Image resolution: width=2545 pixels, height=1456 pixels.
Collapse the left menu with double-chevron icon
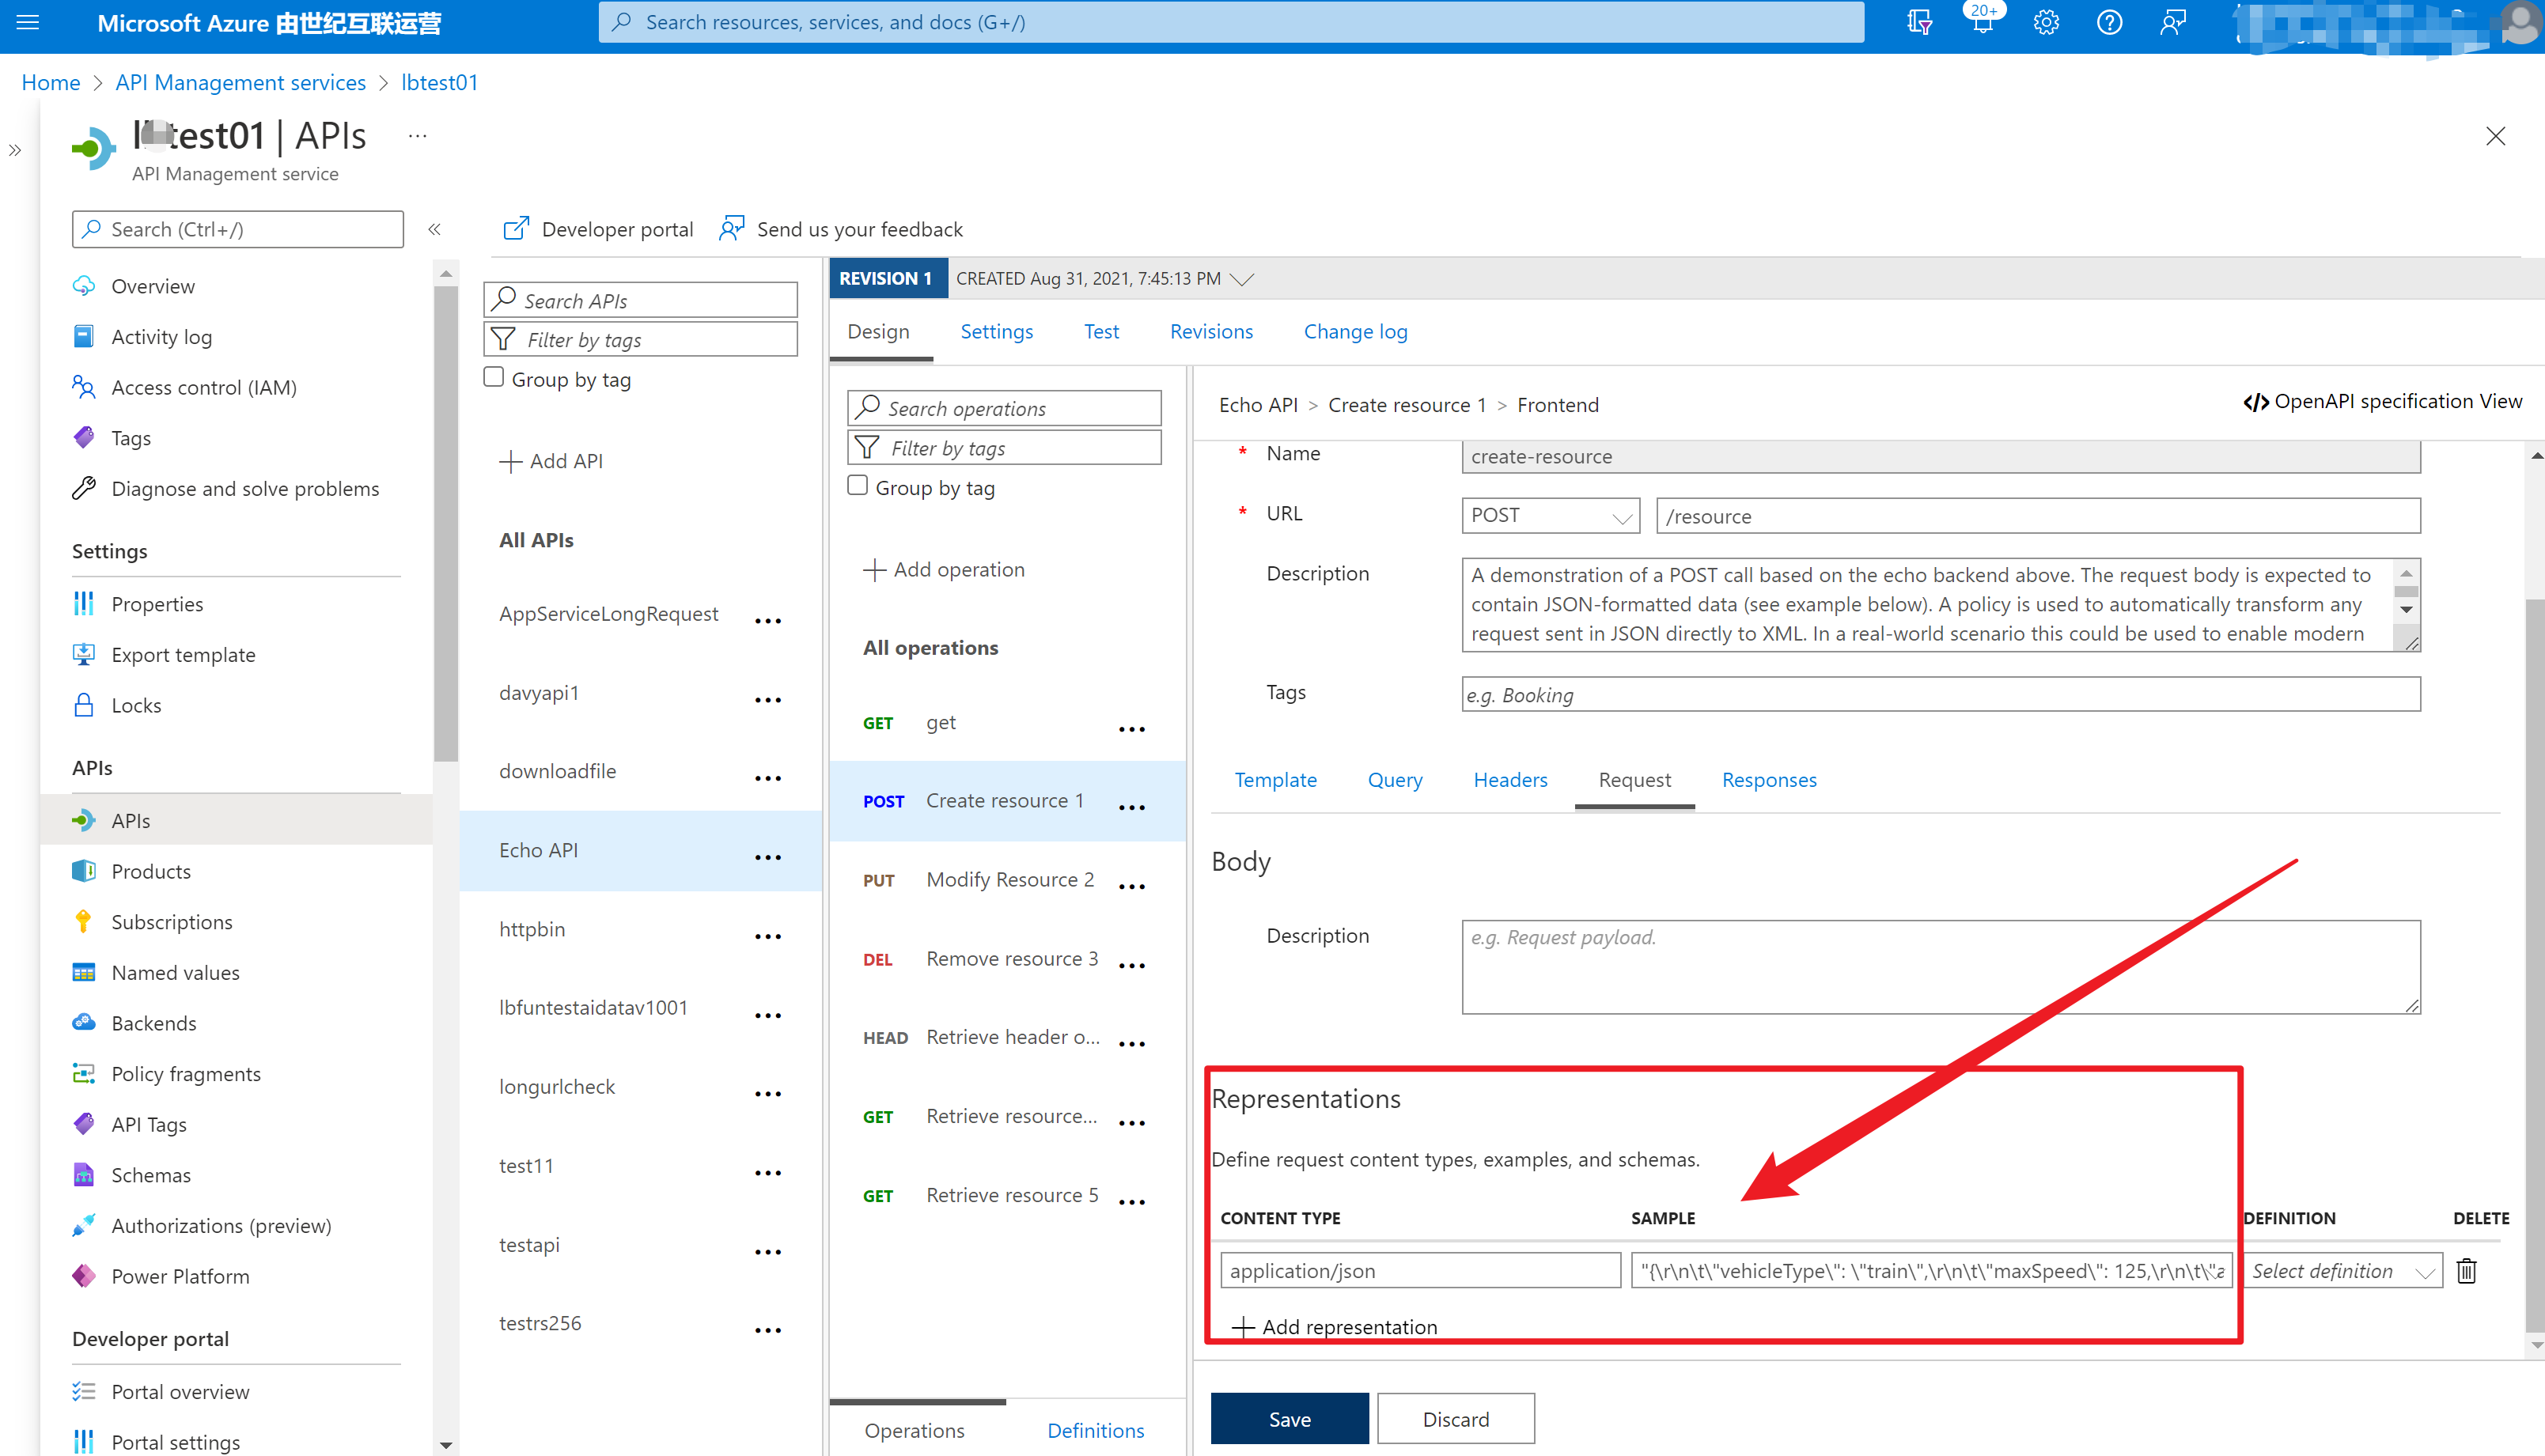(x=435, y=229)
